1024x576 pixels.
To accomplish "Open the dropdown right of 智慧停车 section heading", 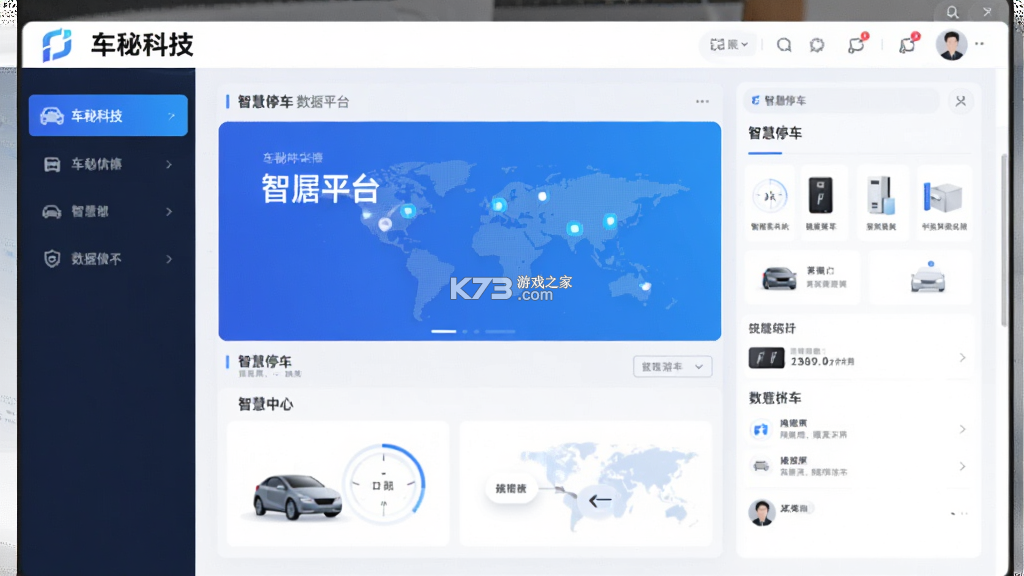I will pyautogui.click(x=672, y=366).
